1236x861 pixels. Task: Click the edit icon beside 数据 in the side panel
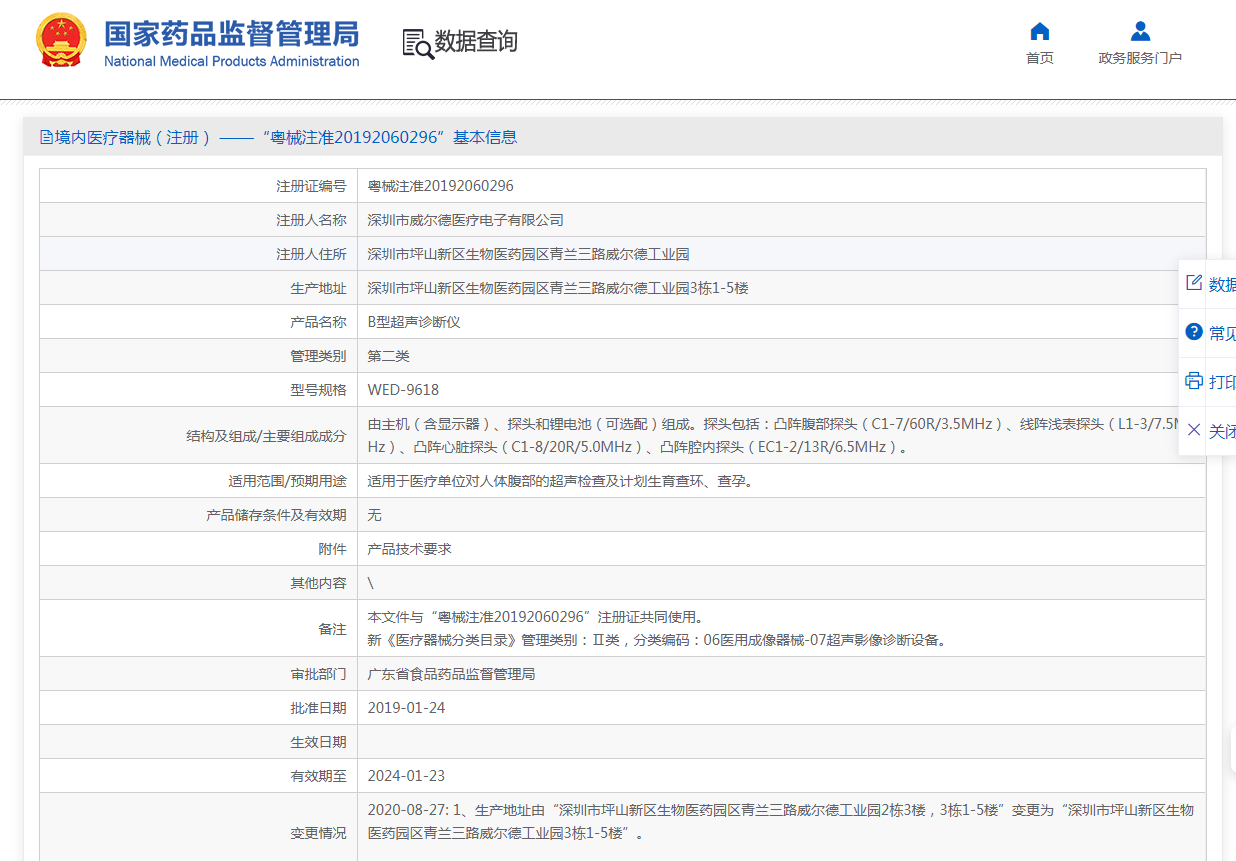tap(1194, 283)
